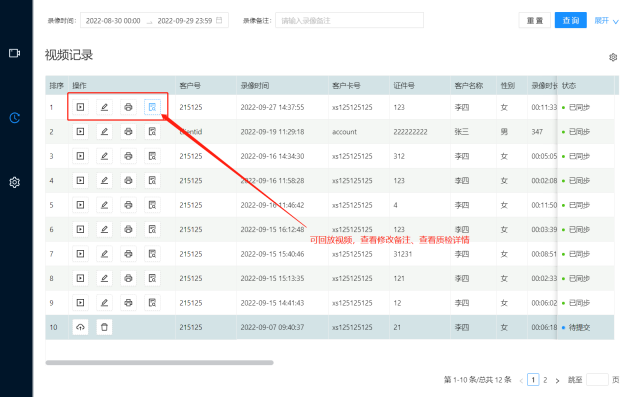
Task: Select card number cell 'account'
Action: pyautogui.click(x=344, y=132)
